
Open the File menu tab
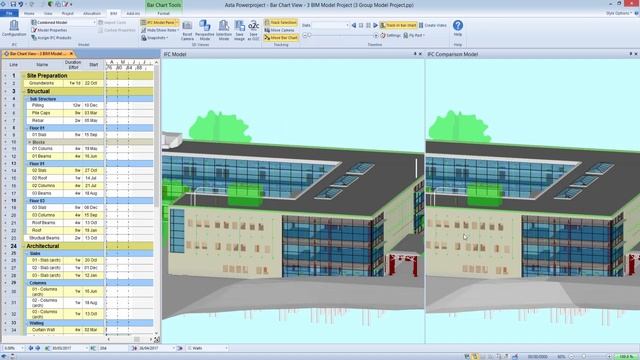tap(9, 13)
